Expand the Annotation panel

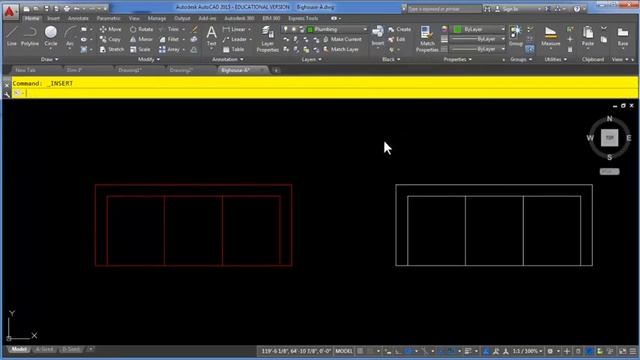227,60
